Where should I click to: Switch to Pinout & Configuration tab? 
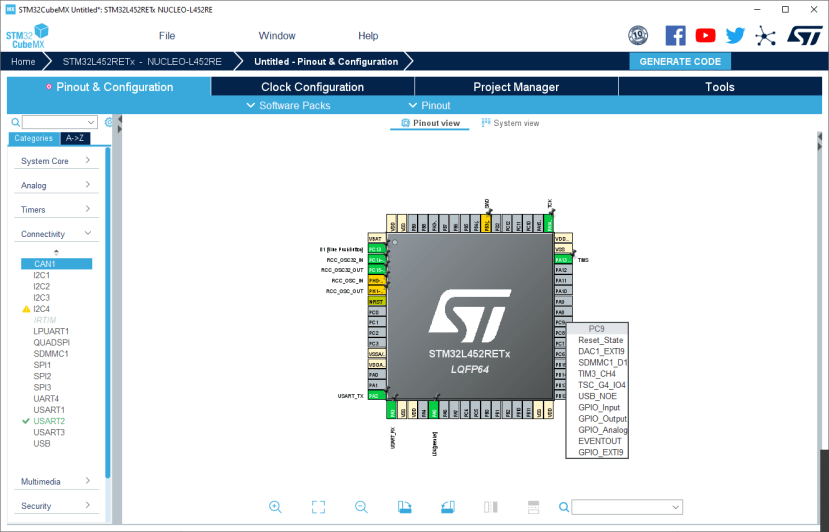[109, 87]
